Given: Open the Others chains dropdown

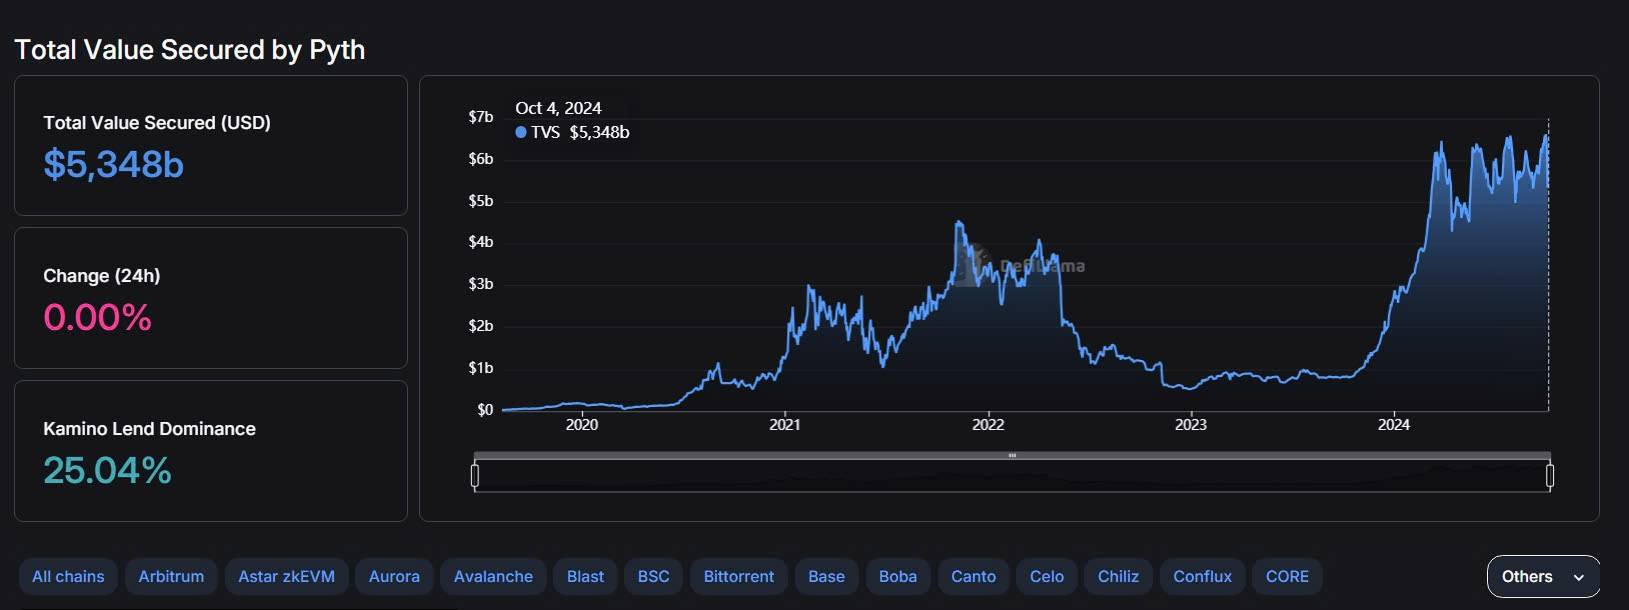Looking at the screenshot, I should [1543, 577].
